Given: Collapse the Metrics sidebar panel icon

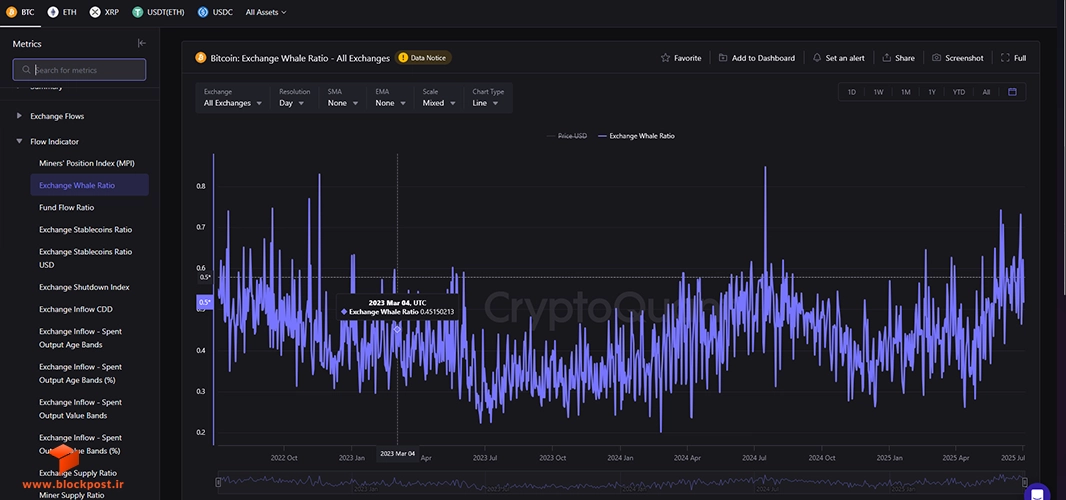Looking at the screenshot, I should click(141, 43).
